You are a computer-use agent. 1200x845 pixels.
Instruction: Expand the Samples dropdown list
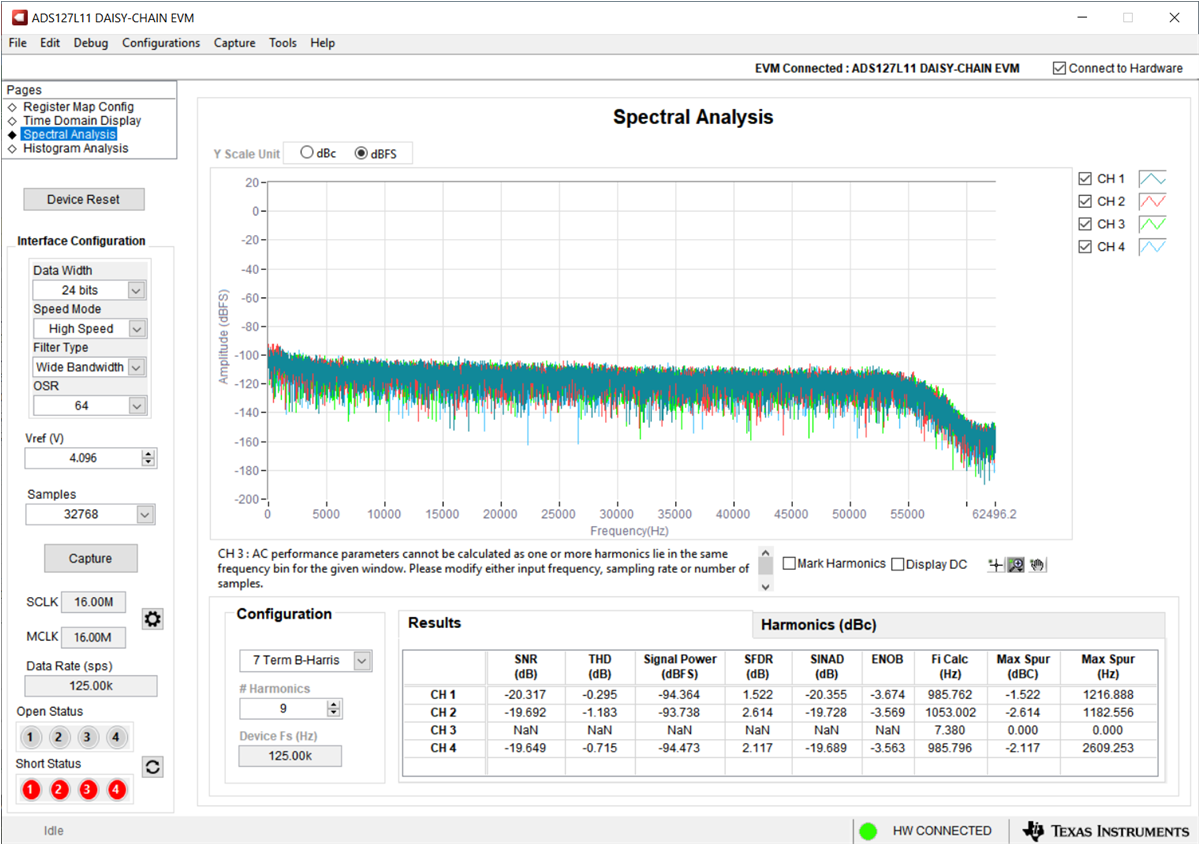point(145,514)
